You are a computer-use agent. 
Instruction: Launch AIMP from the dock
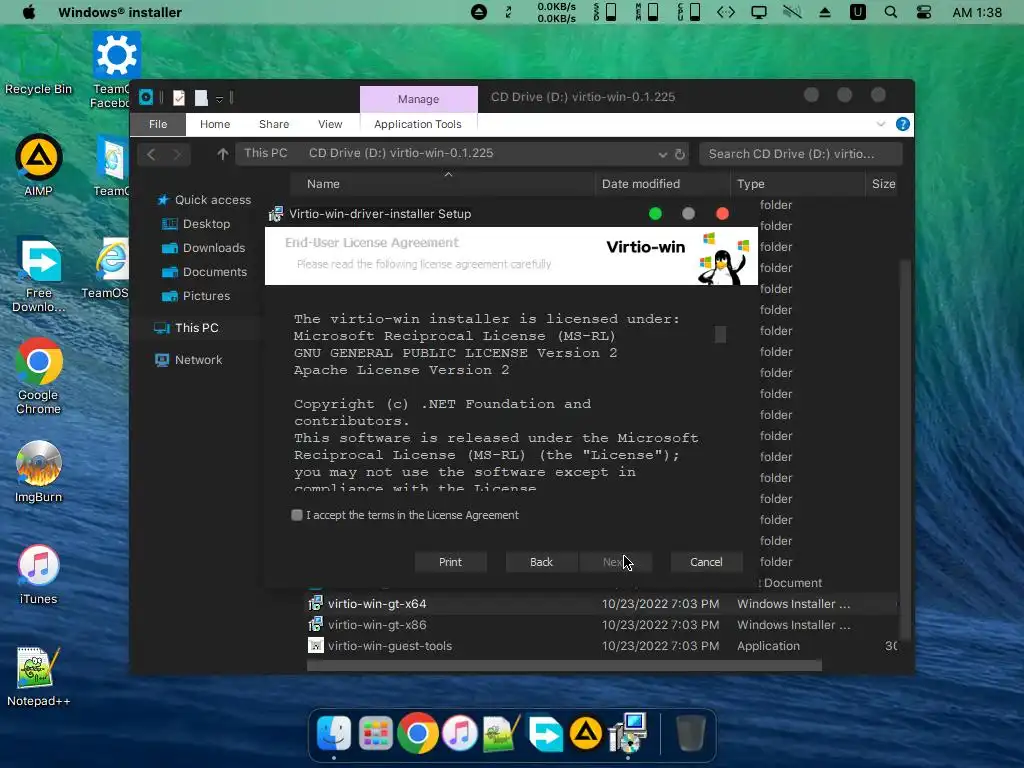586,733
